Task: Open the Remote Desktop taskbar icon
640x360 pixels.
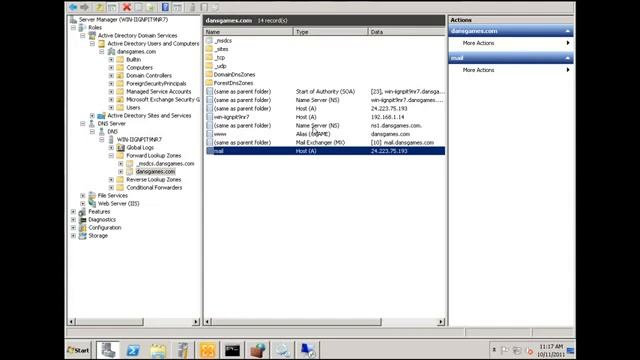Action: pyautogui.click(x=307, y=350)
